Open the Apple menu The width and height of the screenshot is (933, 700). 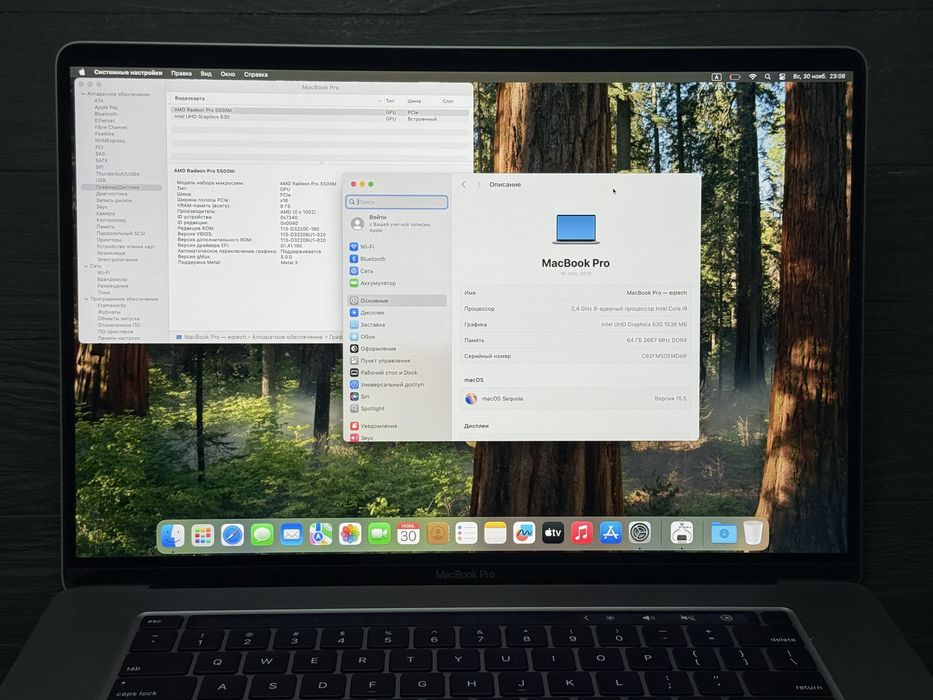(82, 72)
